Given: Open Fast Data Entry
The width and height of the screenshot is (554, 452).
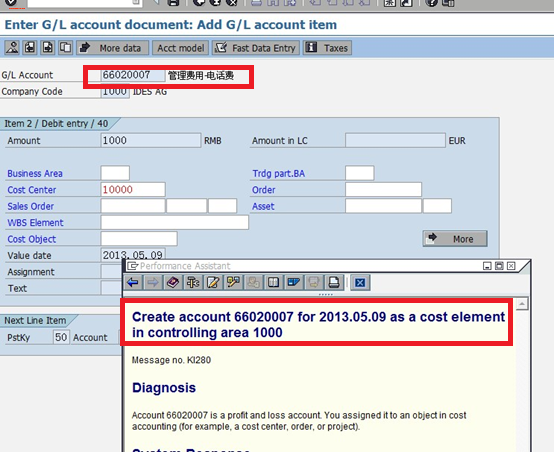Looking at the screenshot, I should pos(256,48).
